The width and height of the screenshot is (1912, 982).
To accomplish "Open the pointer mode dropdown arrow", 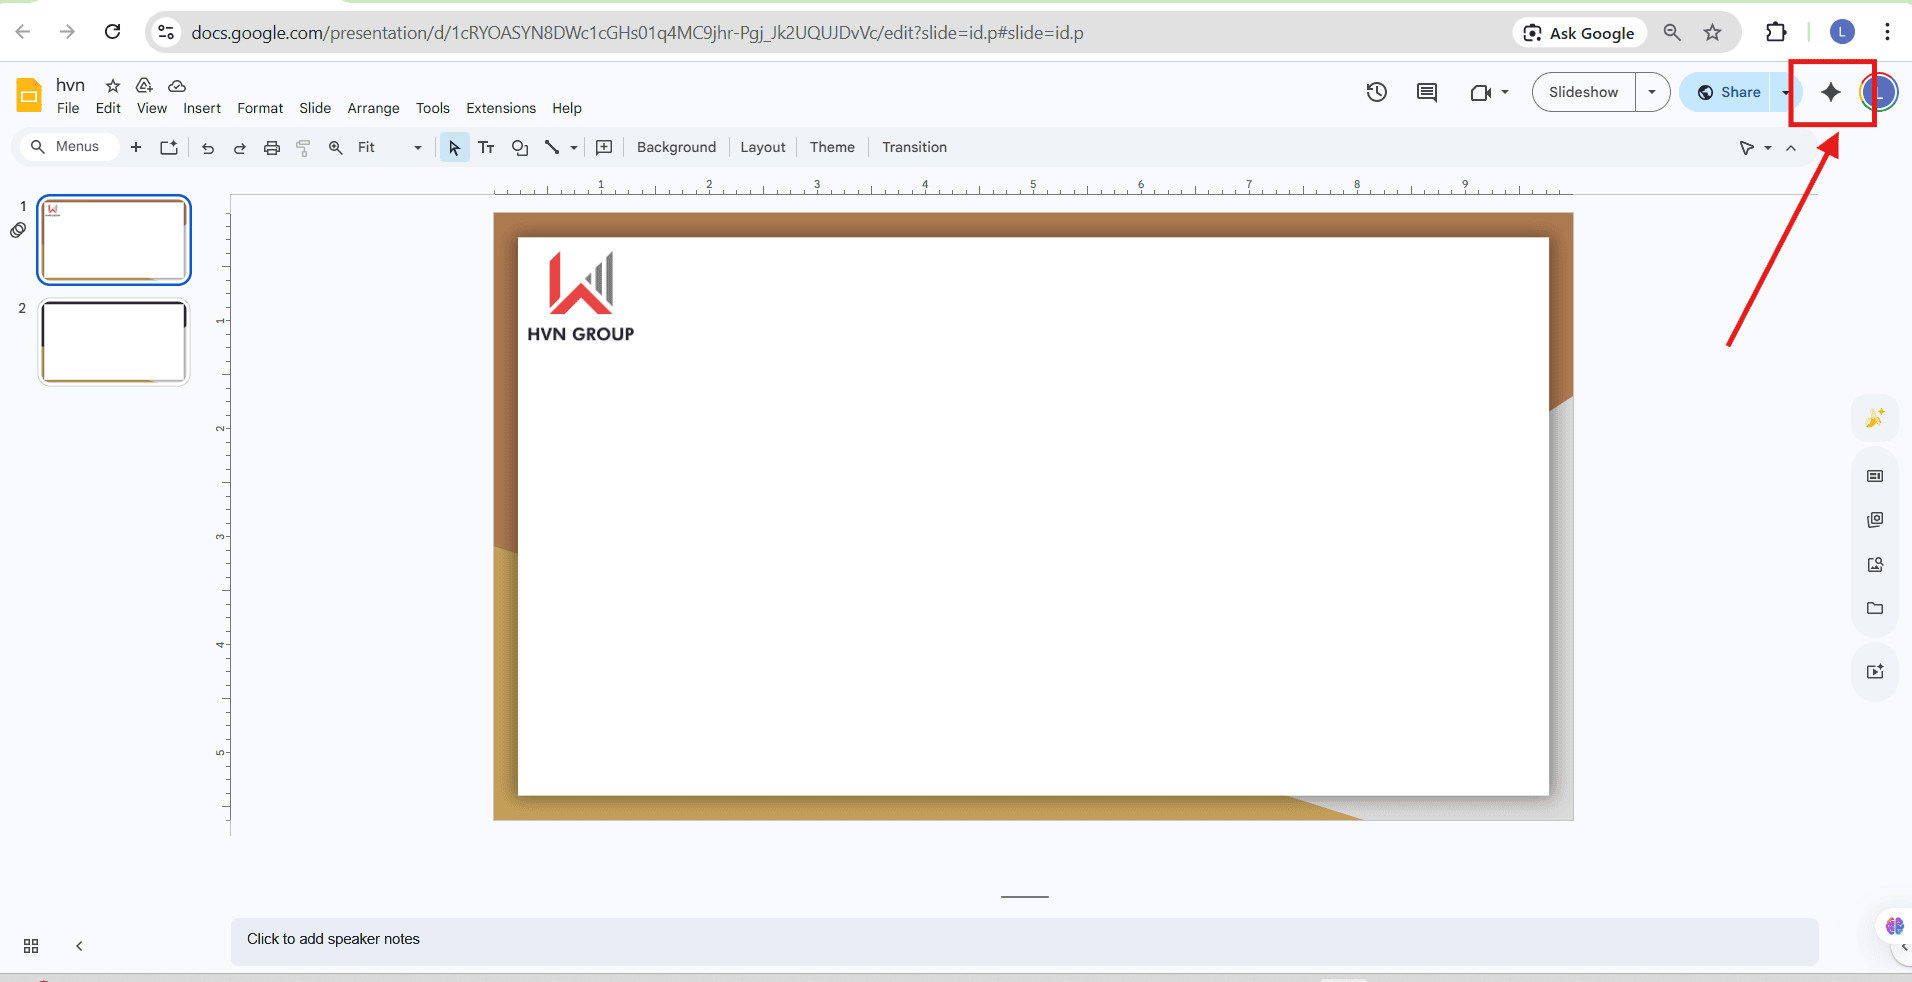I will tap(1768, 148).
